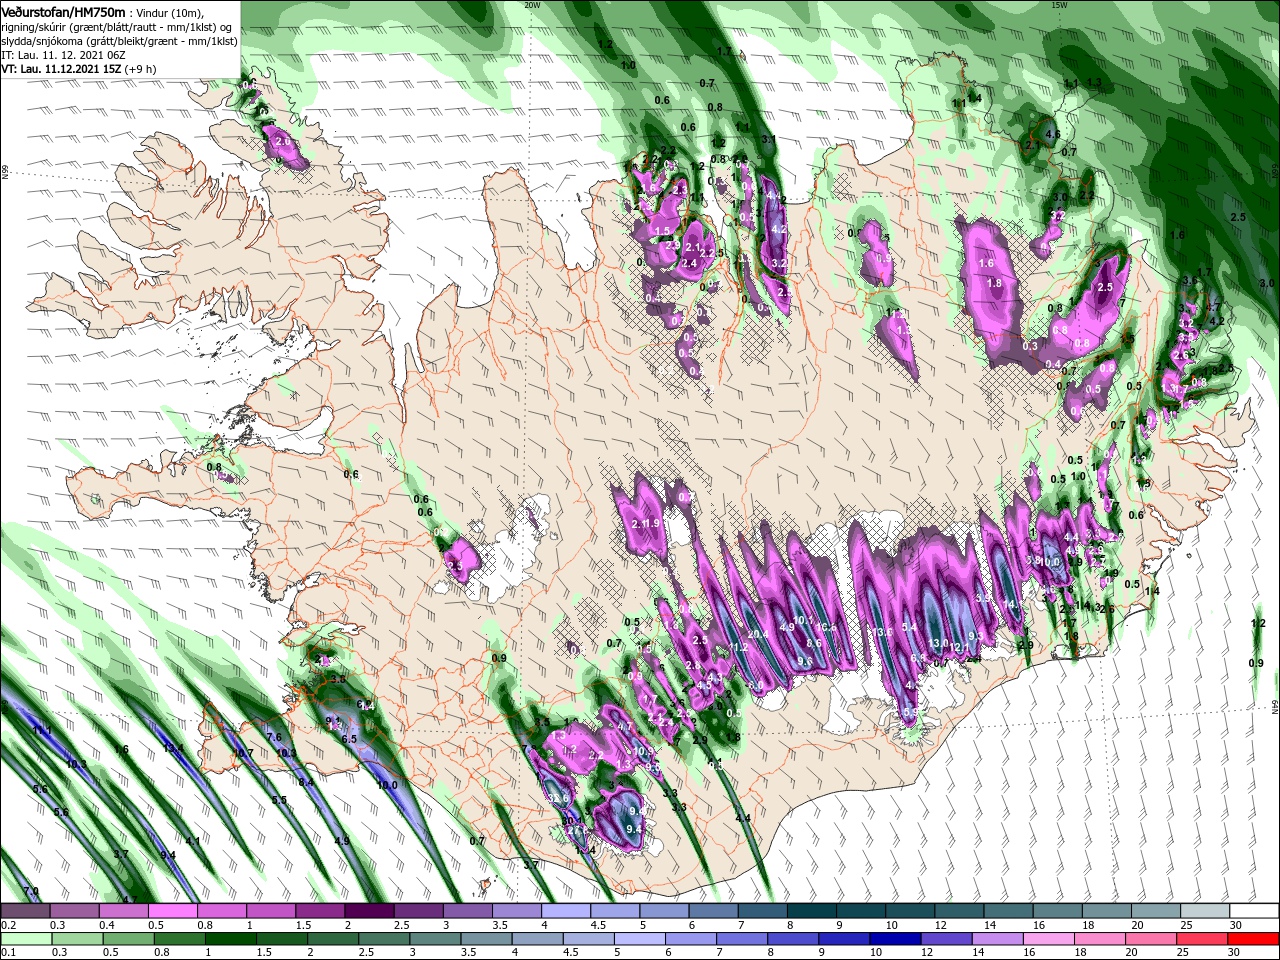Click the 4.6 value in the northeast
Viewport: 1280px width, 960px height.
coord(1052,134)
